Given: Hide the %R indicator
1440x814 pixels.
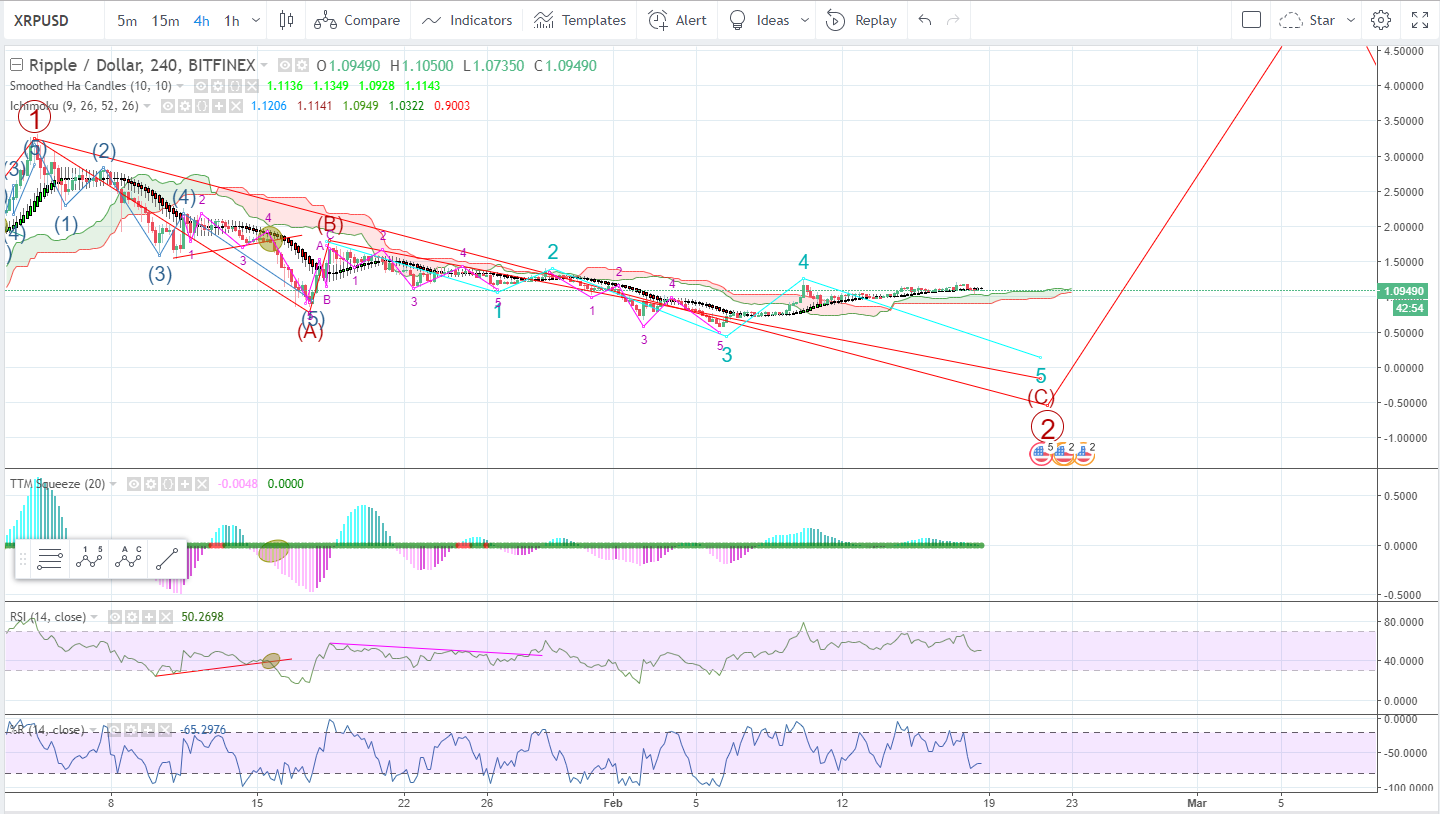Looking at the screenshot, I should click(114, 730).
